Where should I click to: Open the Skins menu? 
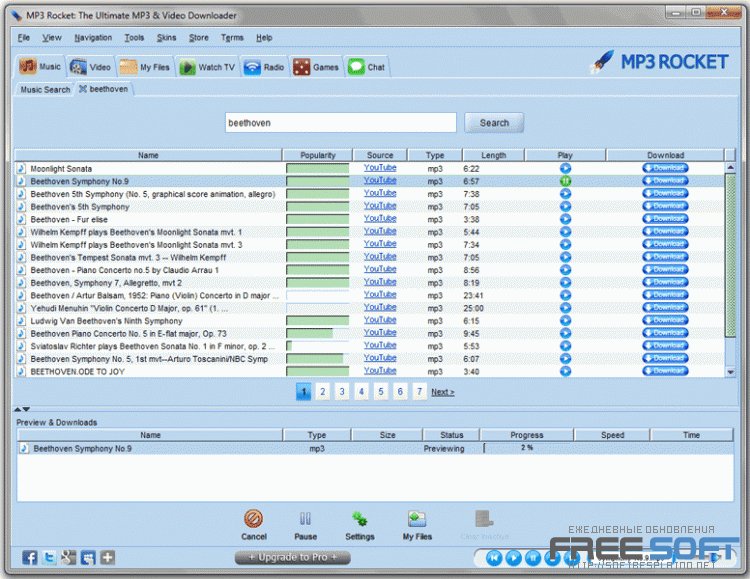pyautogui.click(x=166, y=37)
